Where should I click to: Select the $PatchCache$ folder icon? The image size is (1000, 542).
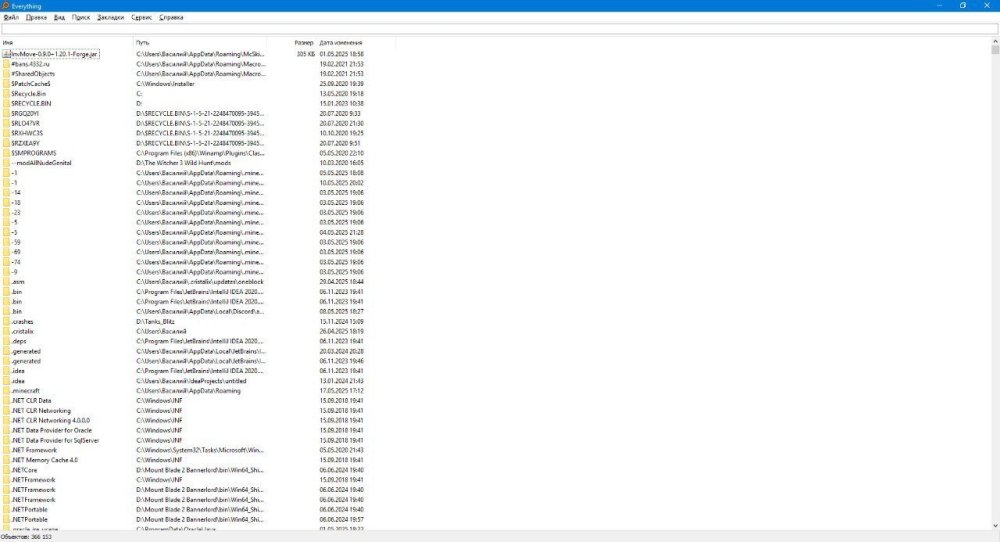[6, 84]
